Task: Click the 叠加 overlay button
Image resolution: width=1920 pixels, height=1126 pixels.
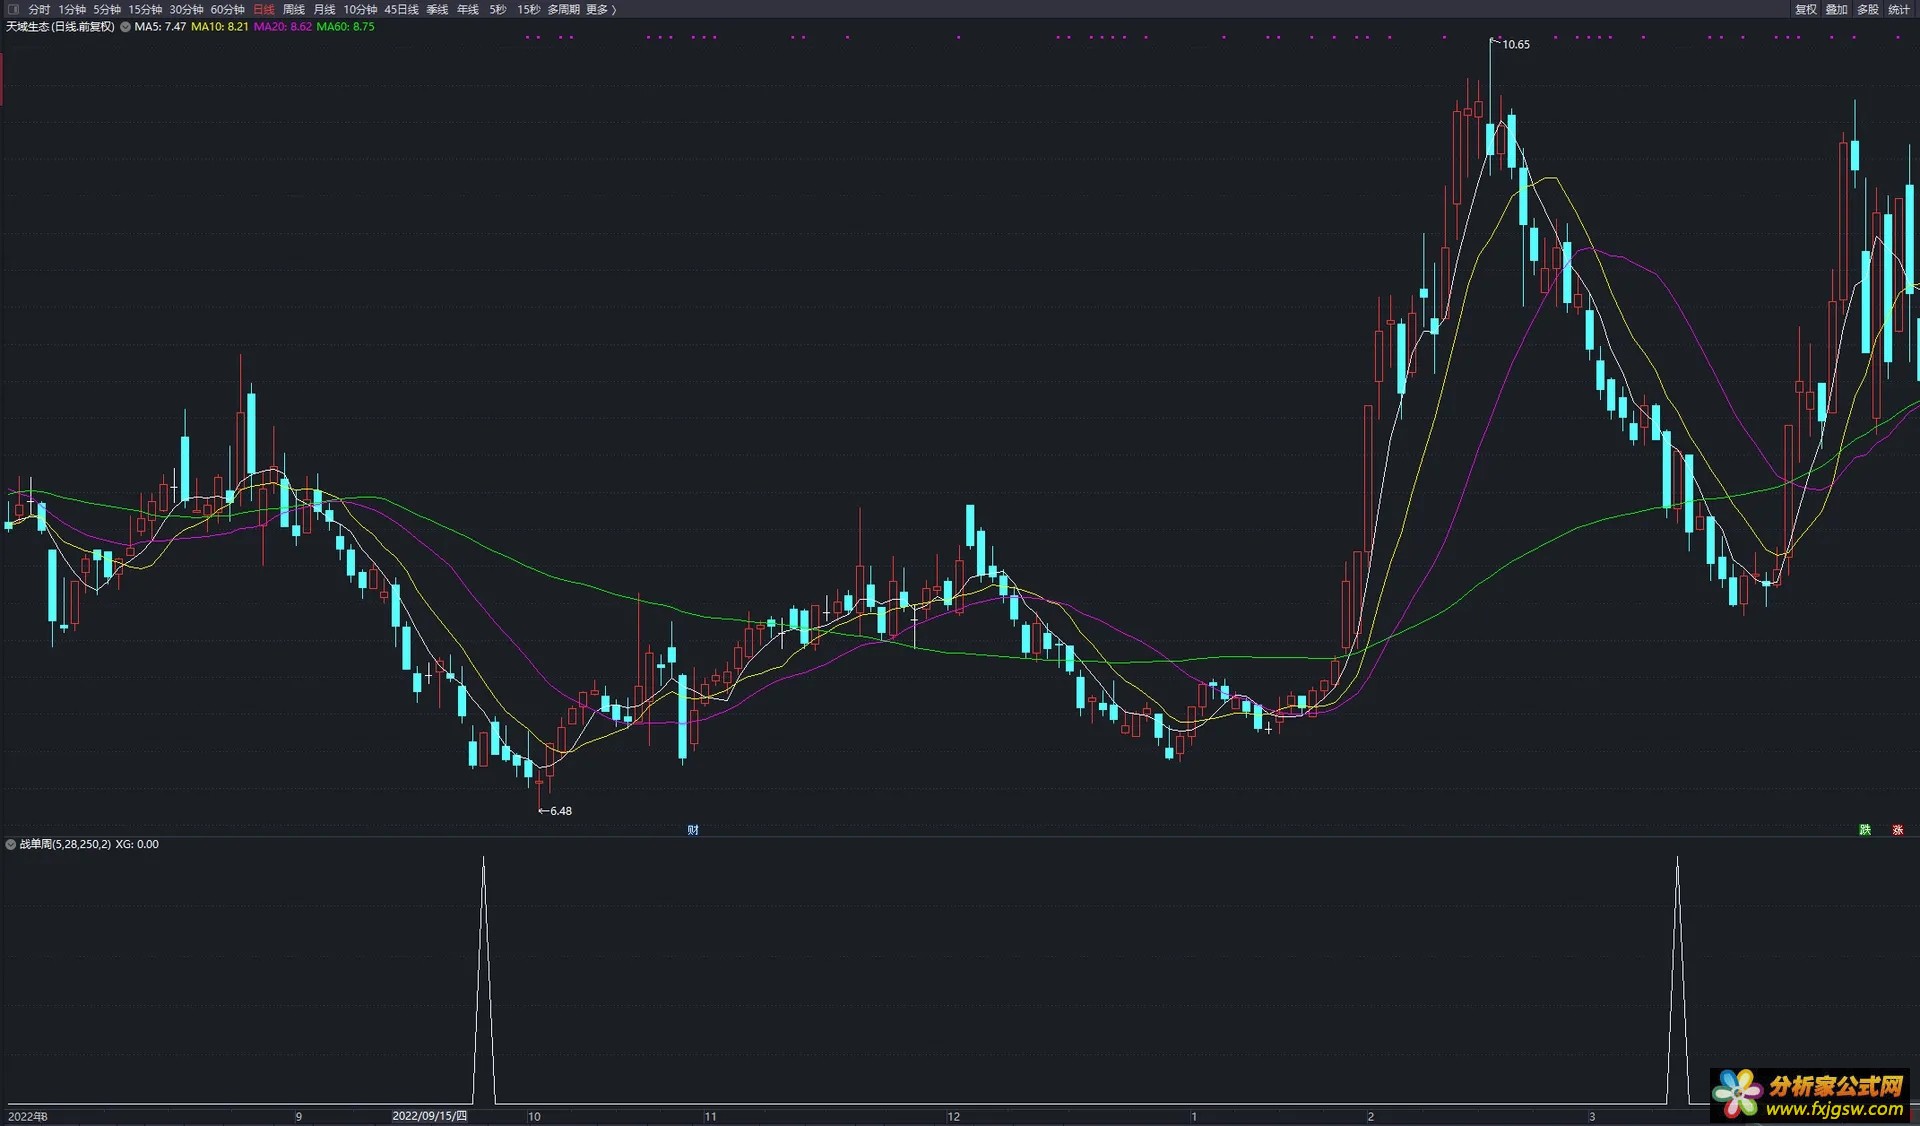Action: pyautogui.click(x=1836, y=9)
